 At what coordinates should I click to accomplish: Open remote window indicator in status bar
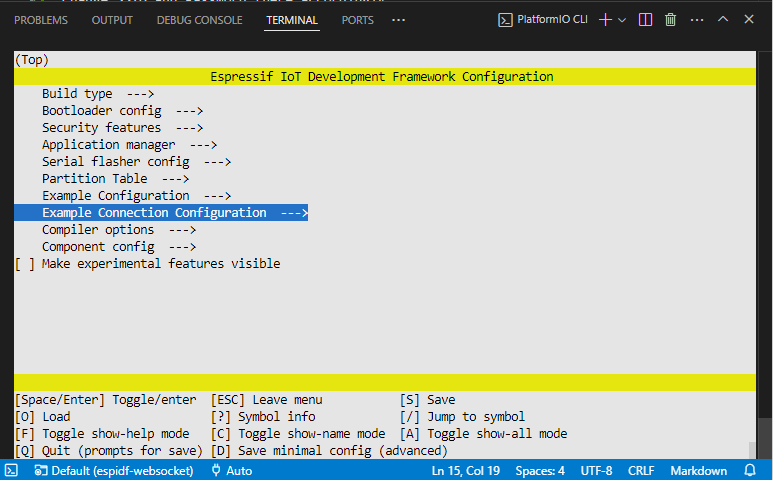pyautogui.click(x=11, y=471)
